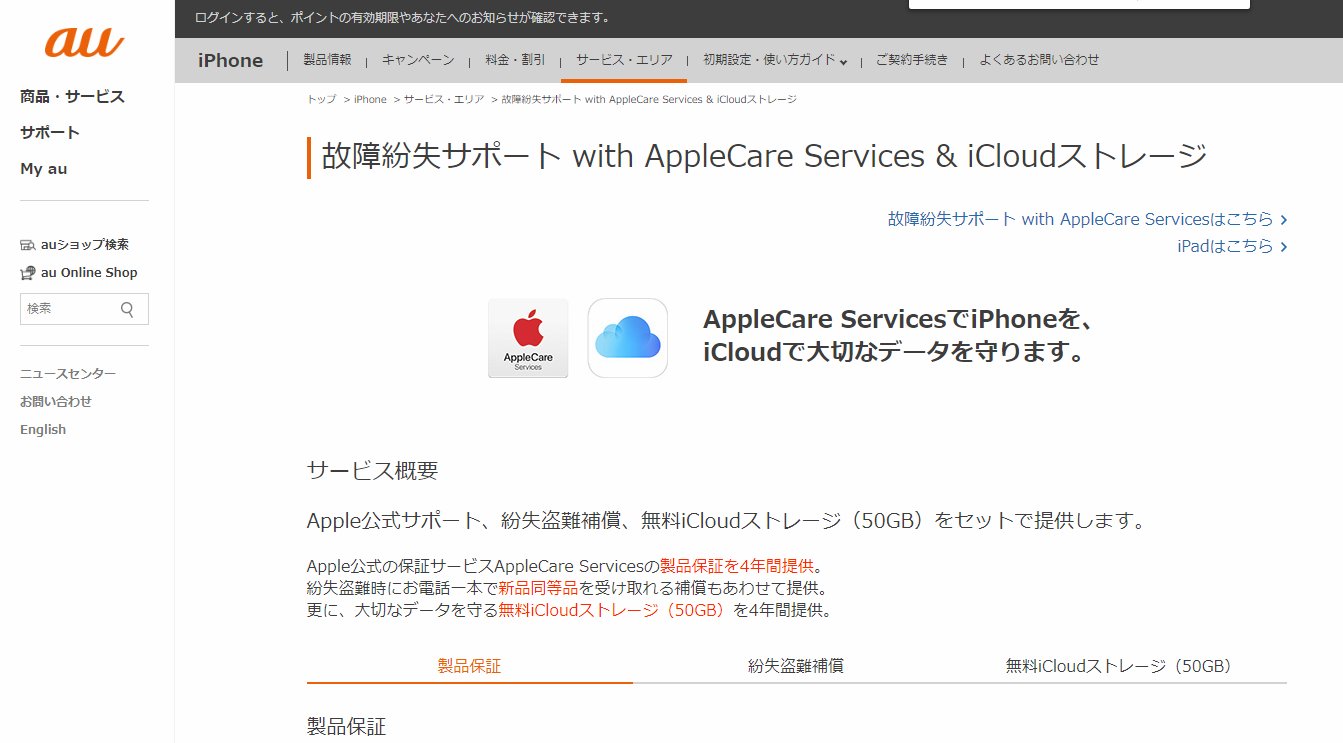This screenshot has width=1343, height=743.
Task: Click the AppleCare Services icon
Action: [x=528, y=338]
